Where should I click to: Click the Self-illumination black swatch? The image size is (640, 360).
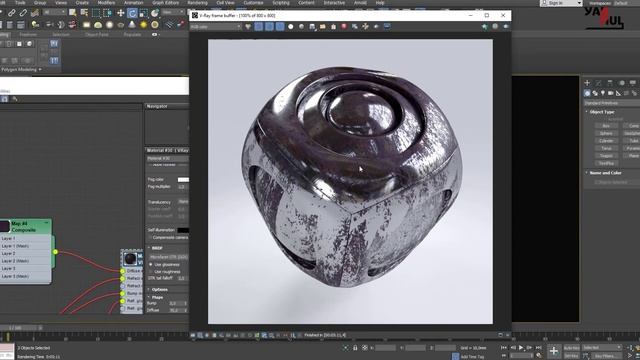183,230
